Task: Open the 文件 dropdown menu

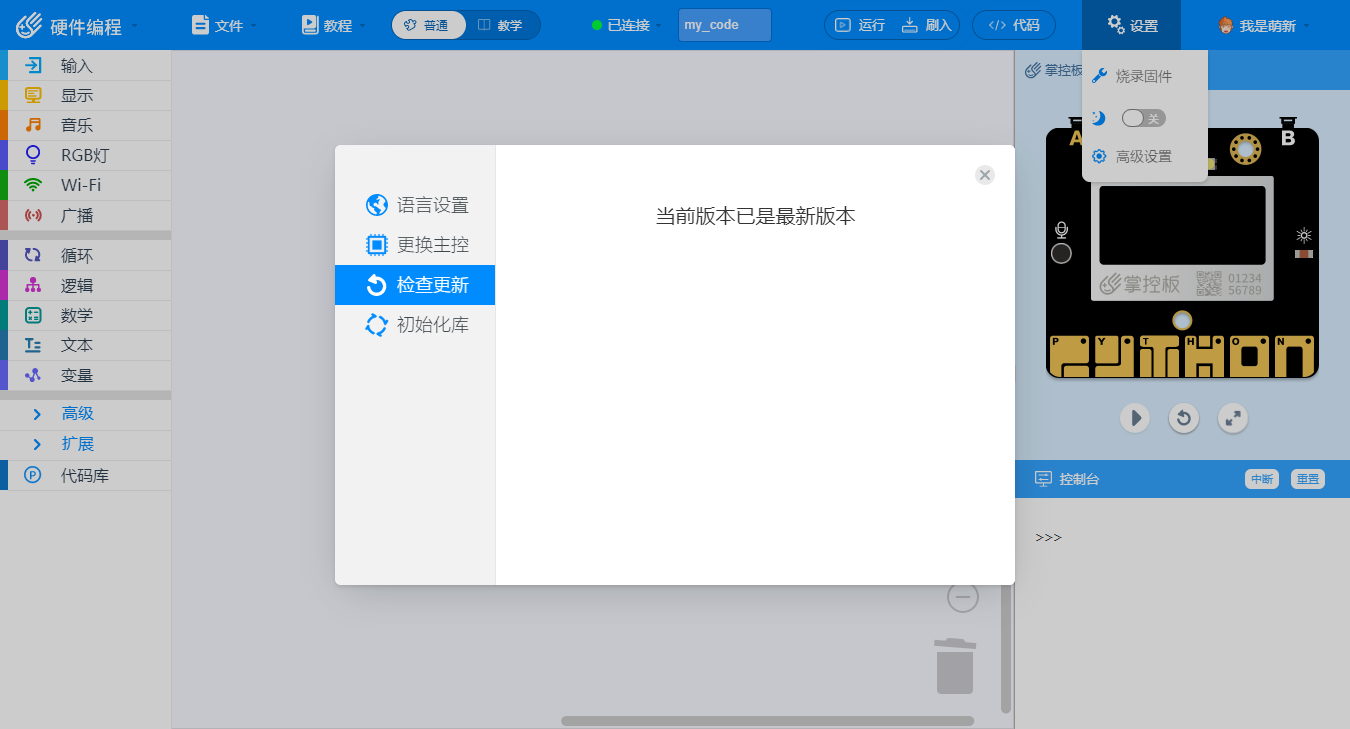Action: coord(224,25)
